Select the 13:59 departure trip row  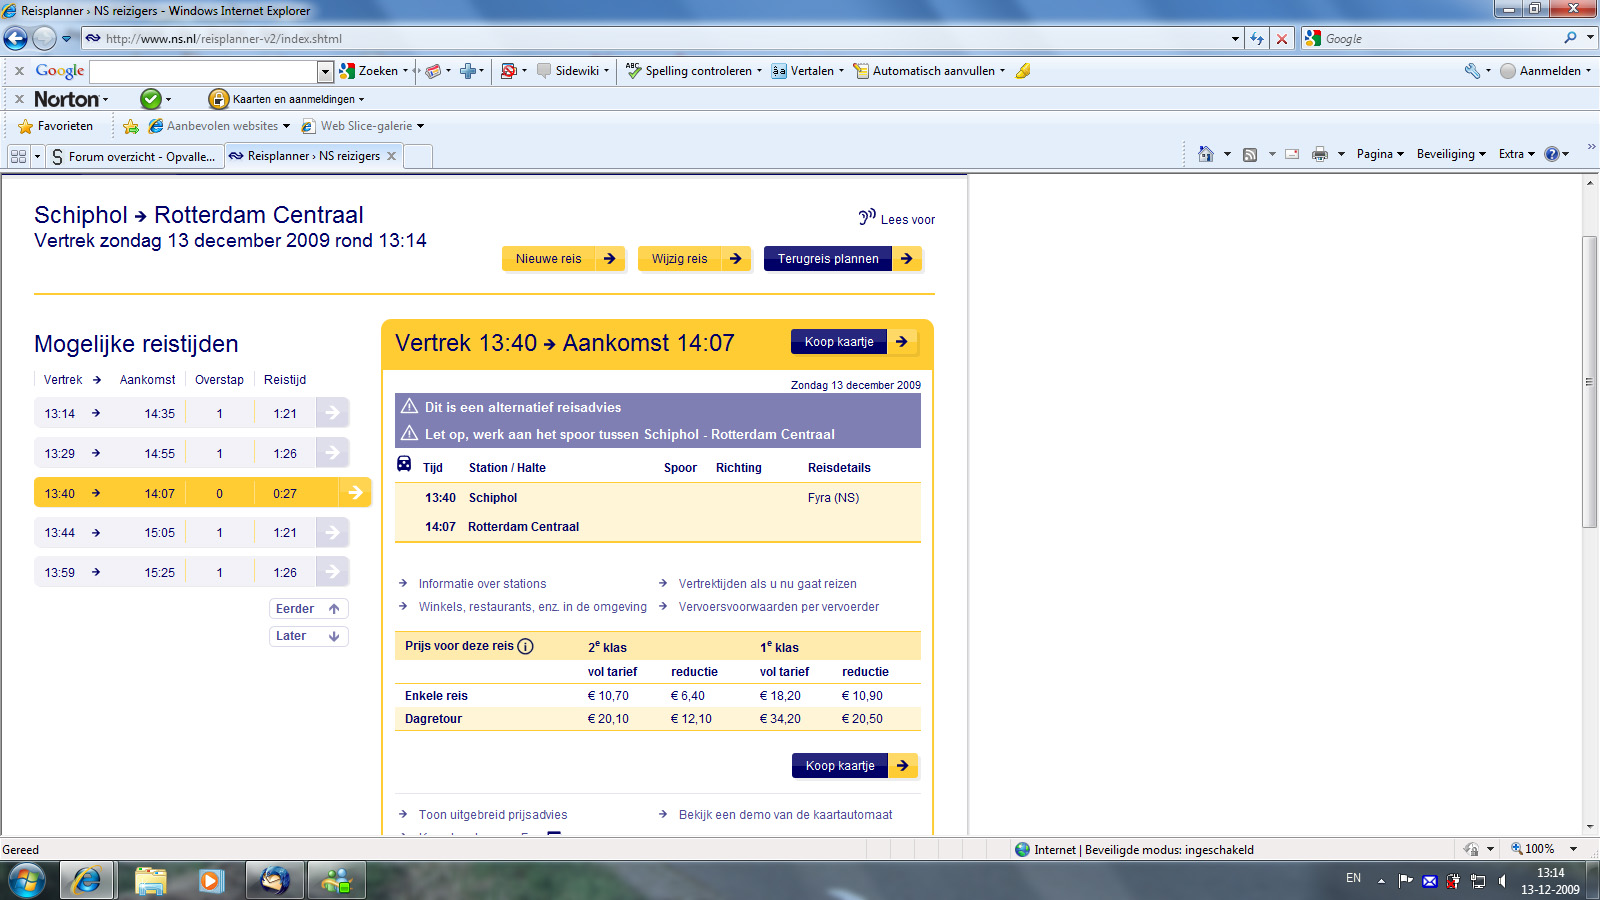pos(192,572)
